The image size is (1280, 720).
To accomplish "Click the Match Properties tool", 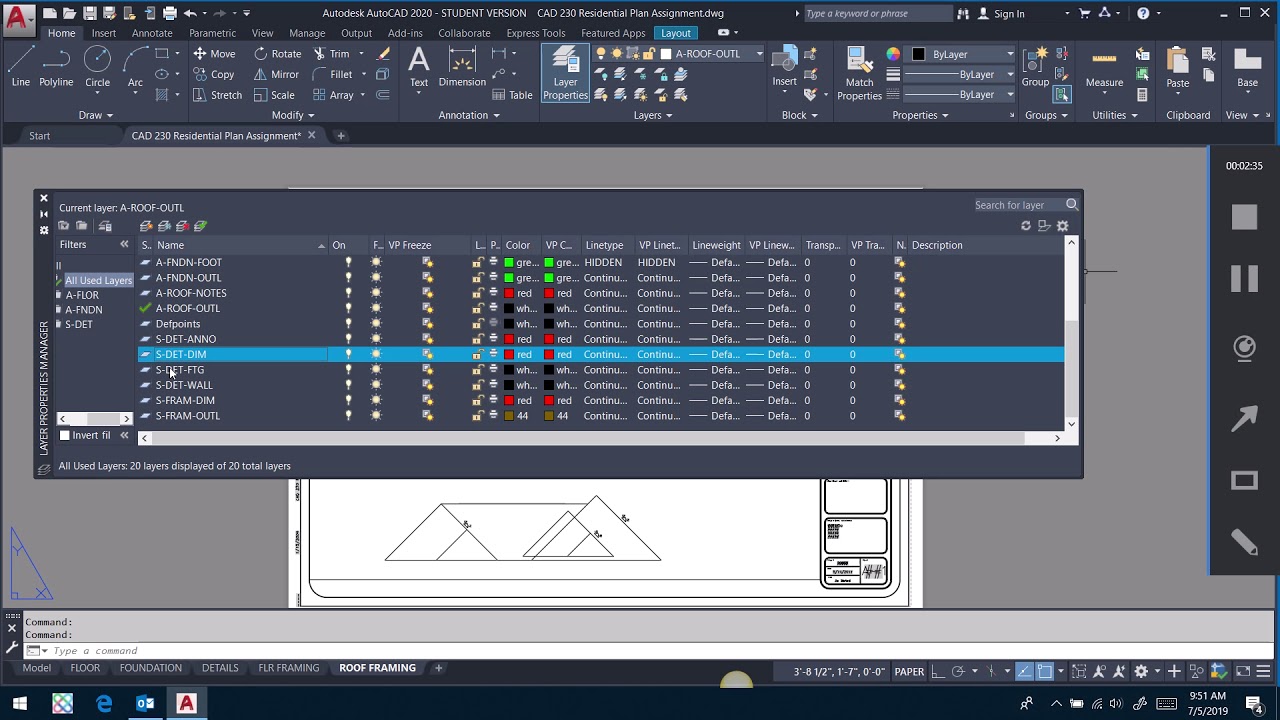I will point(859,74).
